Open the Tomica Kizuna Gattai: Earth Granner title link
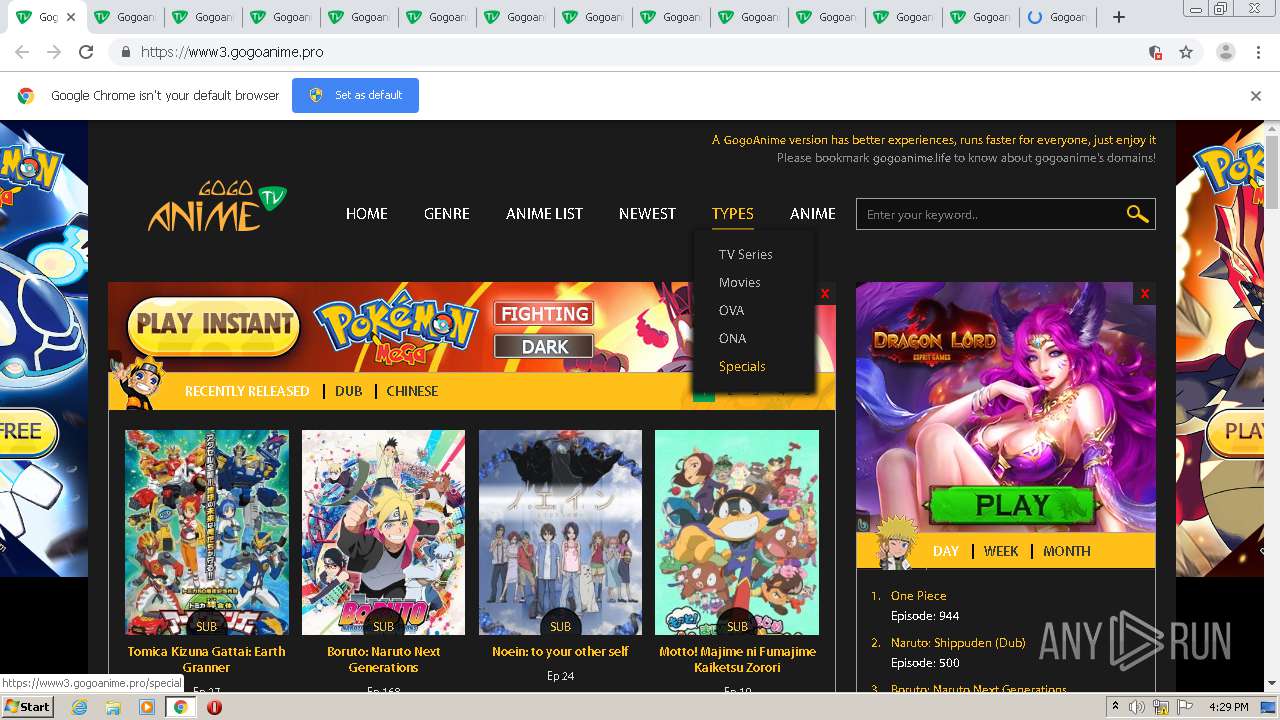 pos(207,659)
